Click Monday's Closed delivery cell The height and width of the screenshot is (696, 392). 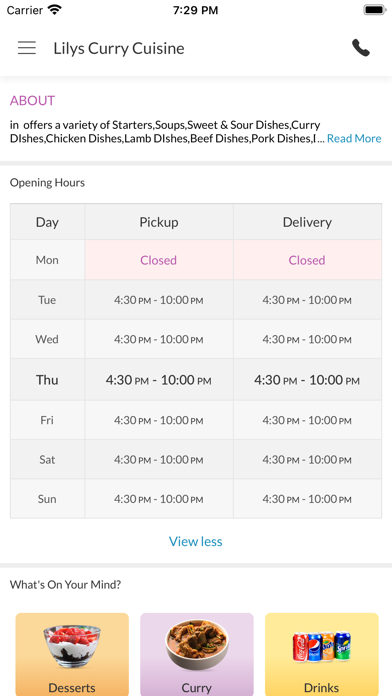click(x=307, y=260)
